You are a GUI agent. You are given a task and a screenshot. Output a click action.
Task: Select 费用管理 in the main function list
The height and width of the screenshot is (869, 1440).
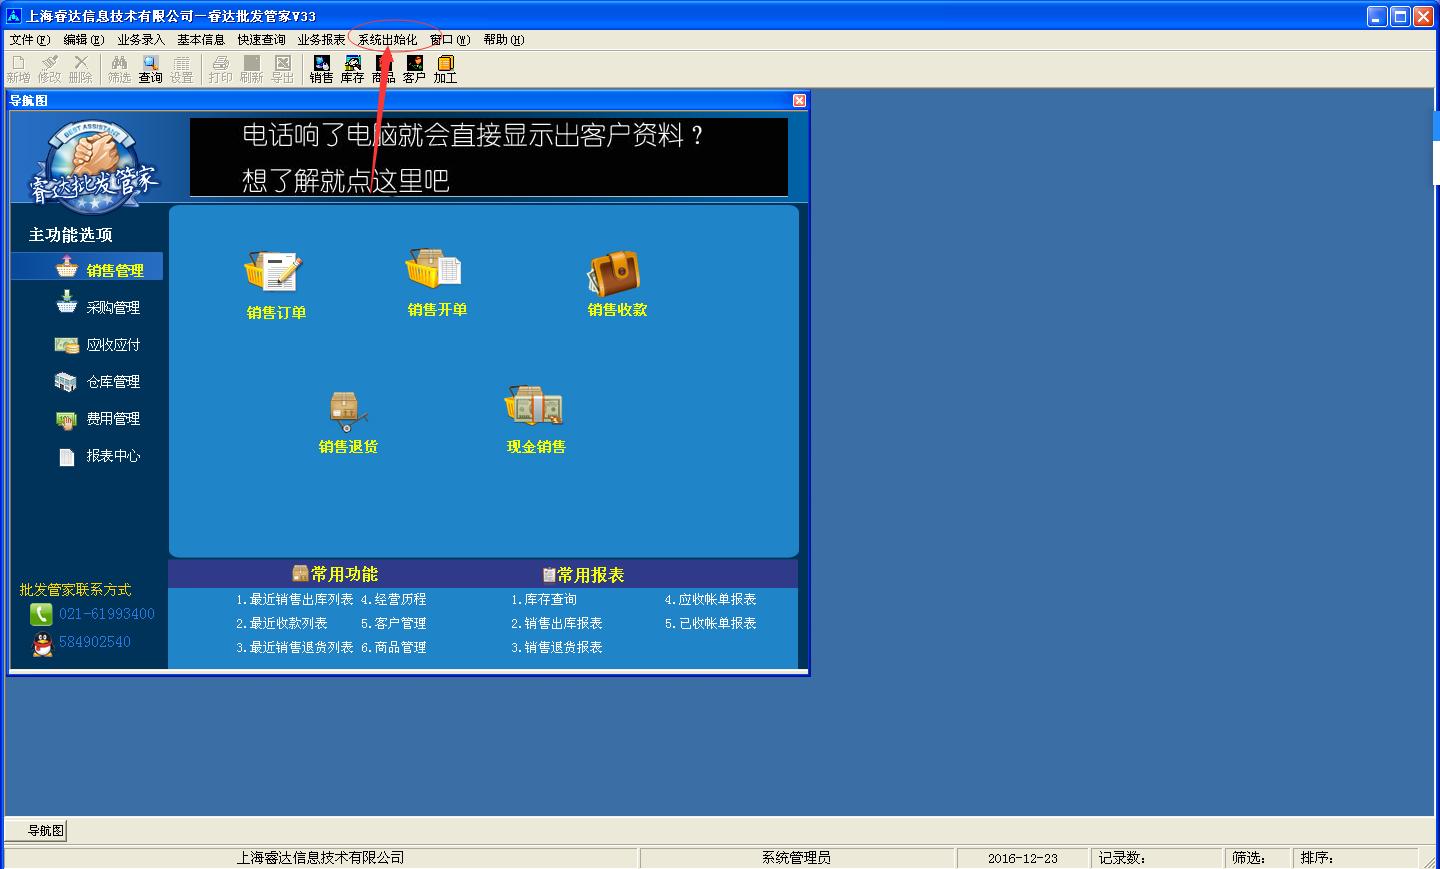pos(98,419)
